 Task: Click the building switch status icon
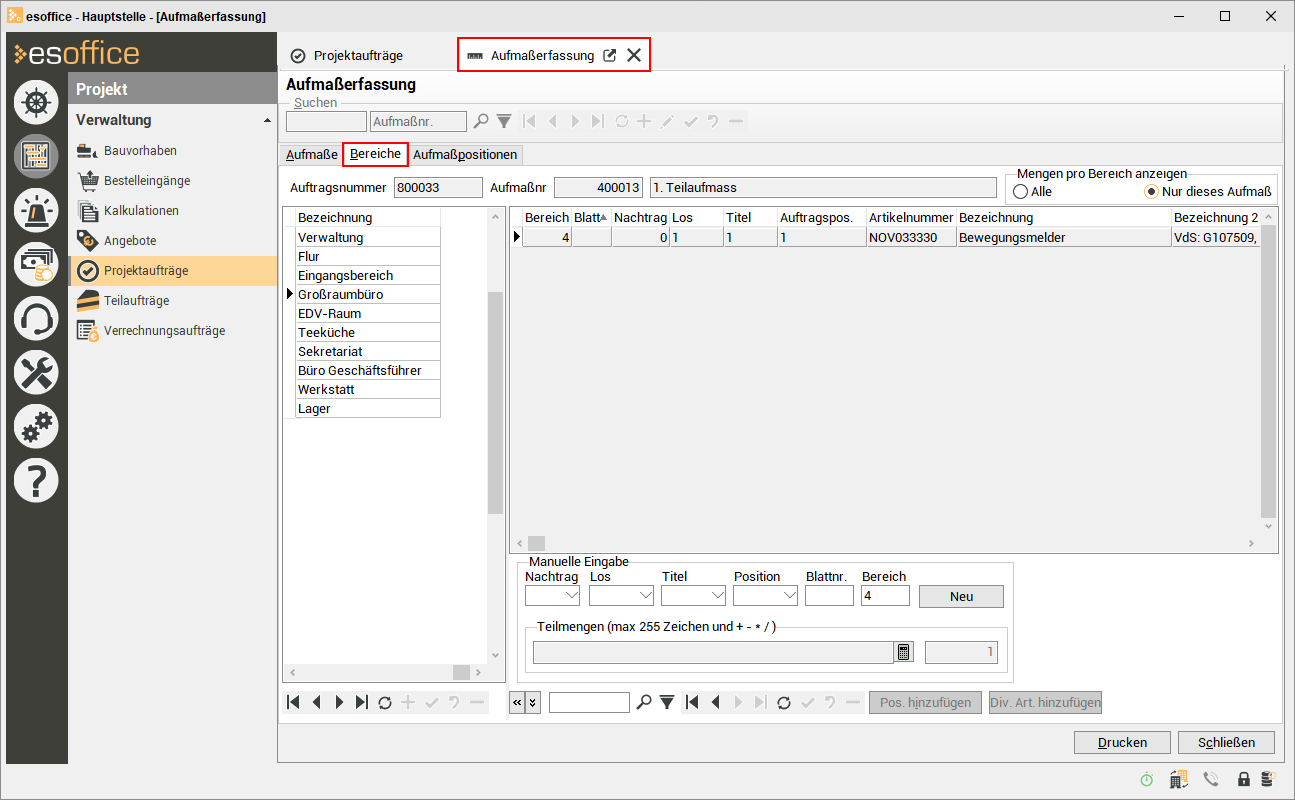click(x=1178, y=779)
